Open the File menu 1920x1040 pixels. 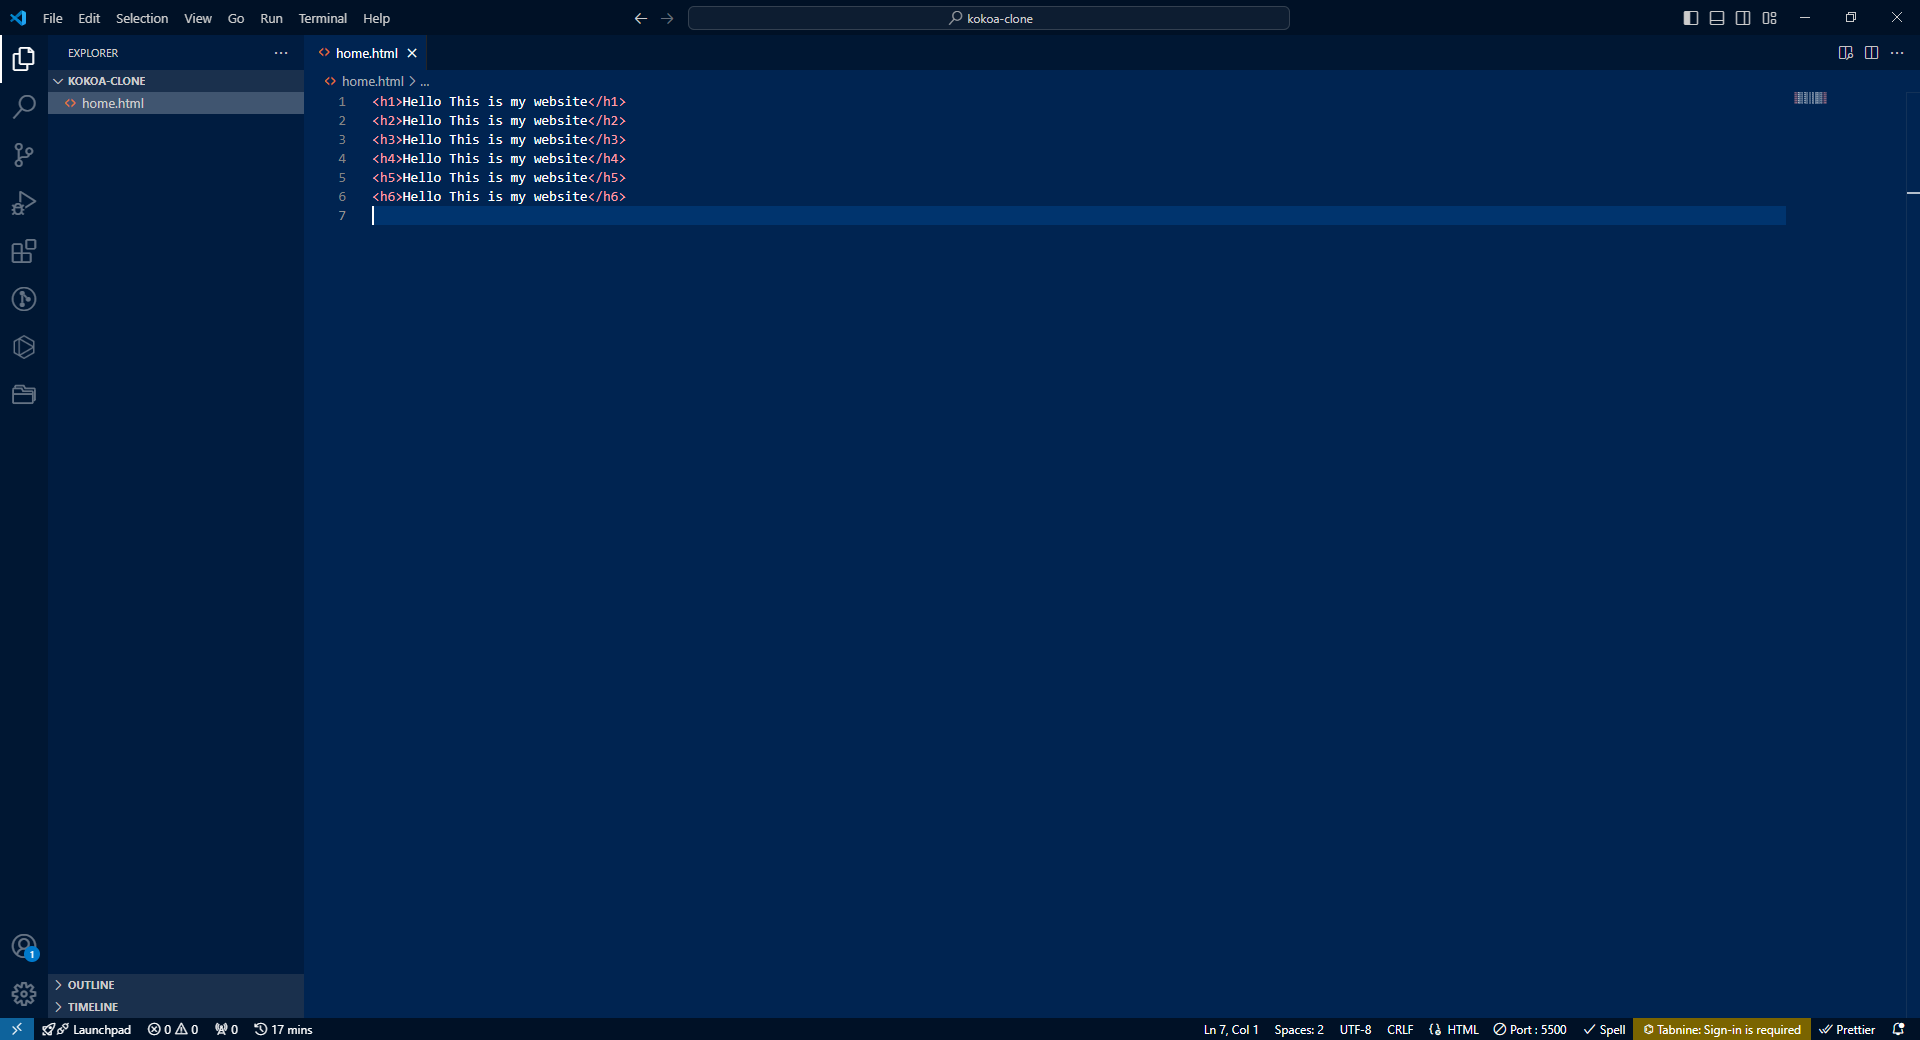(53, 18)
